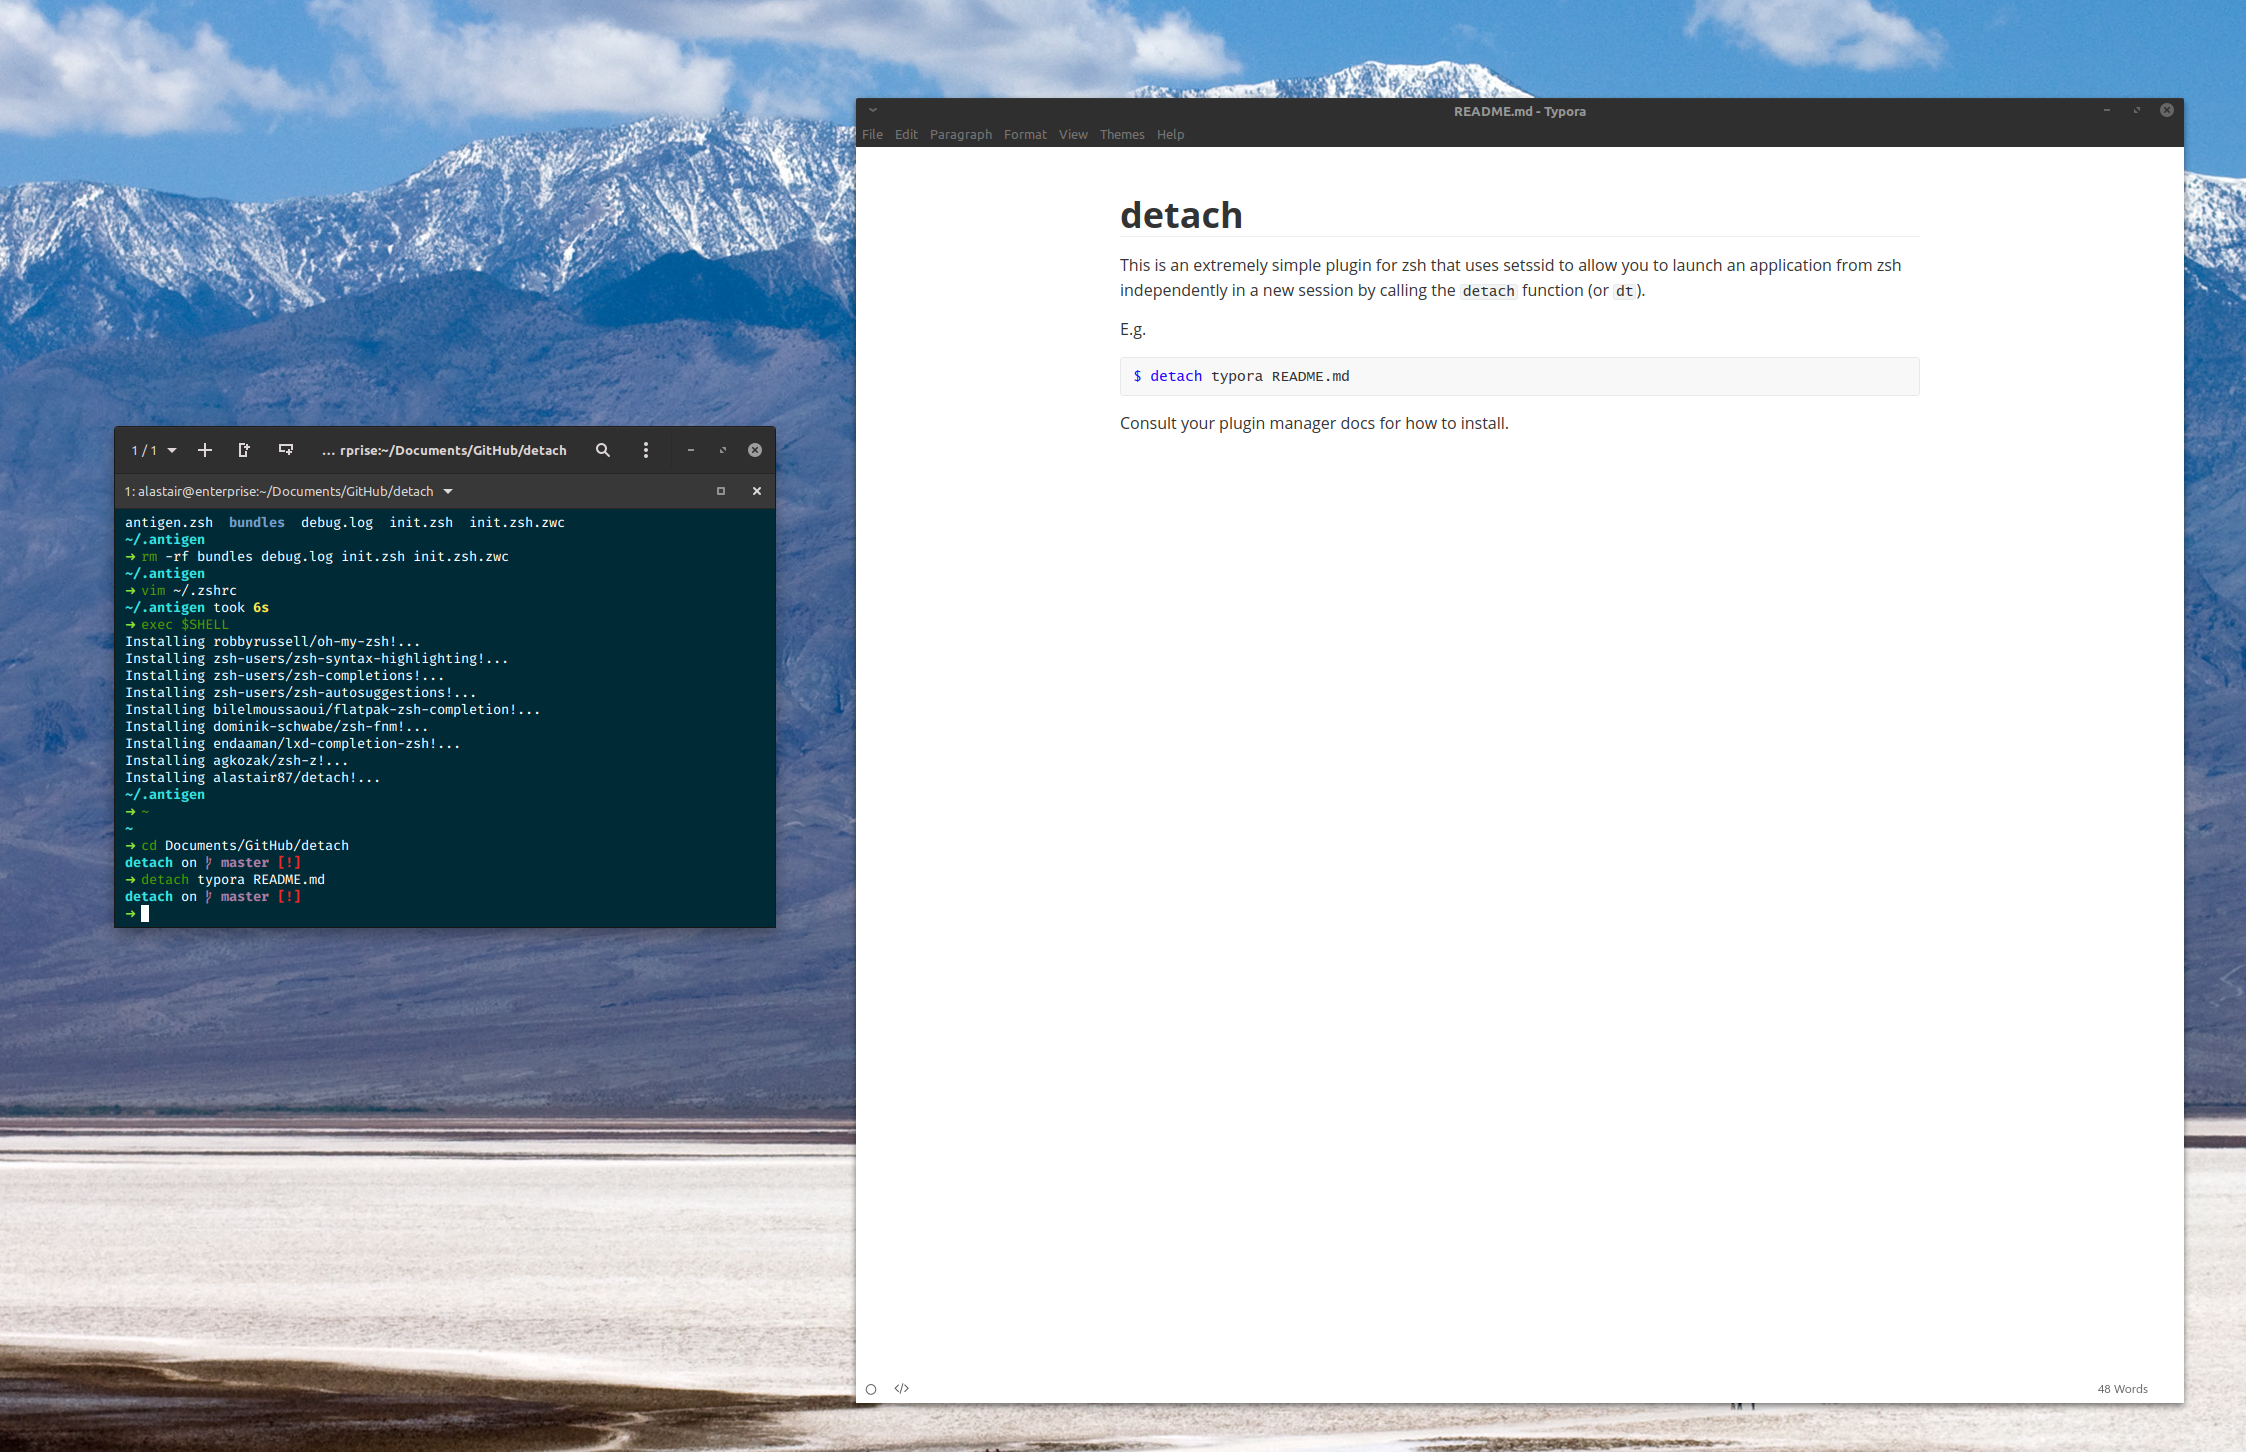Toggle the Typora sidebar circle icon
2246x1452 pixels.
[871, 1389]
